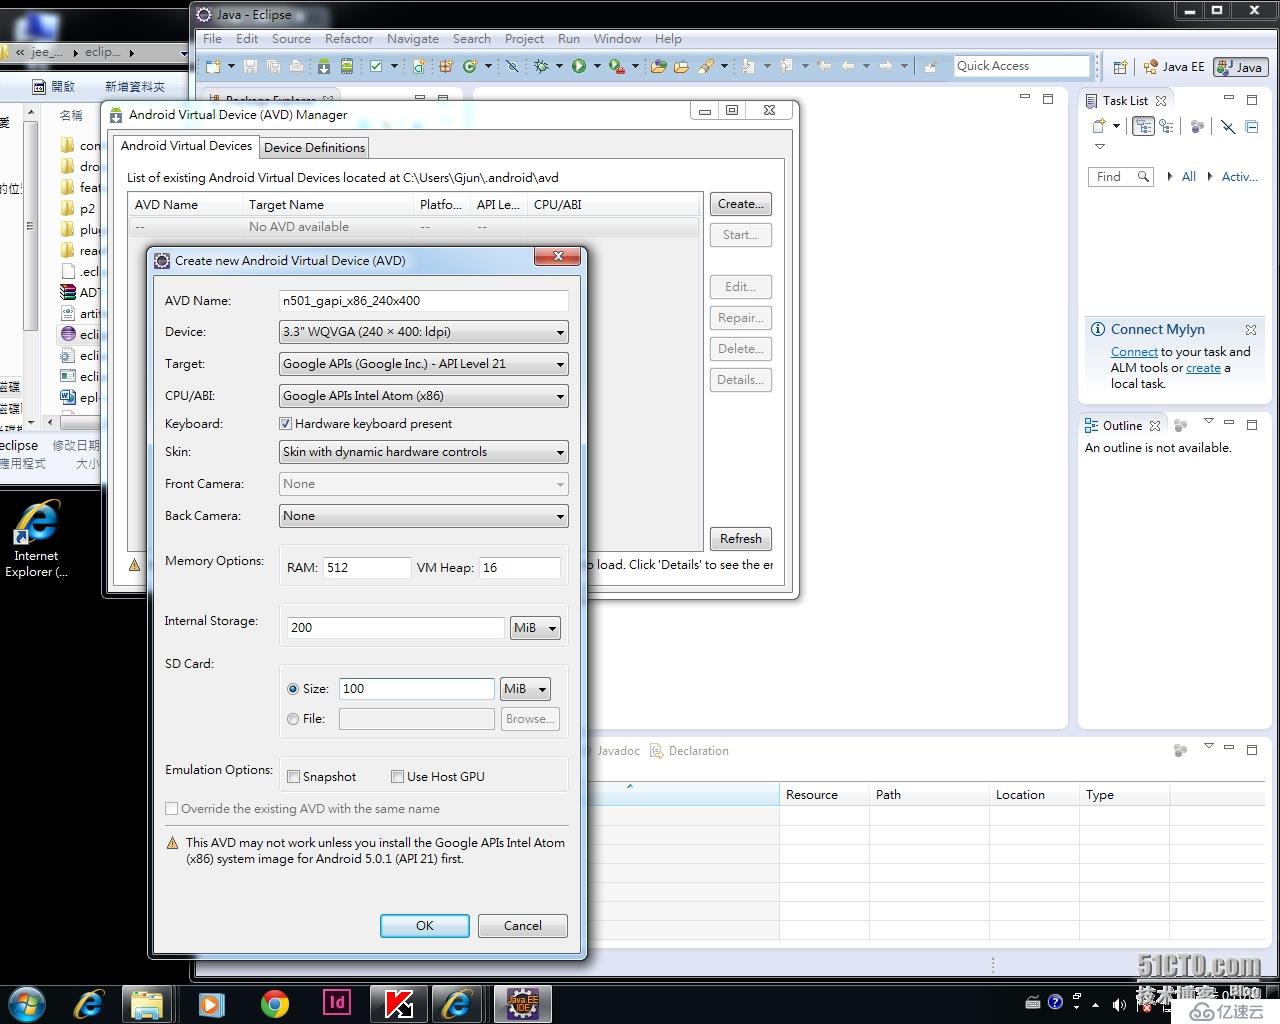Screen dimensions: 1280x1024
Task: Click Skip All Breakpoints toolbar icon
Action: (512, 66)
